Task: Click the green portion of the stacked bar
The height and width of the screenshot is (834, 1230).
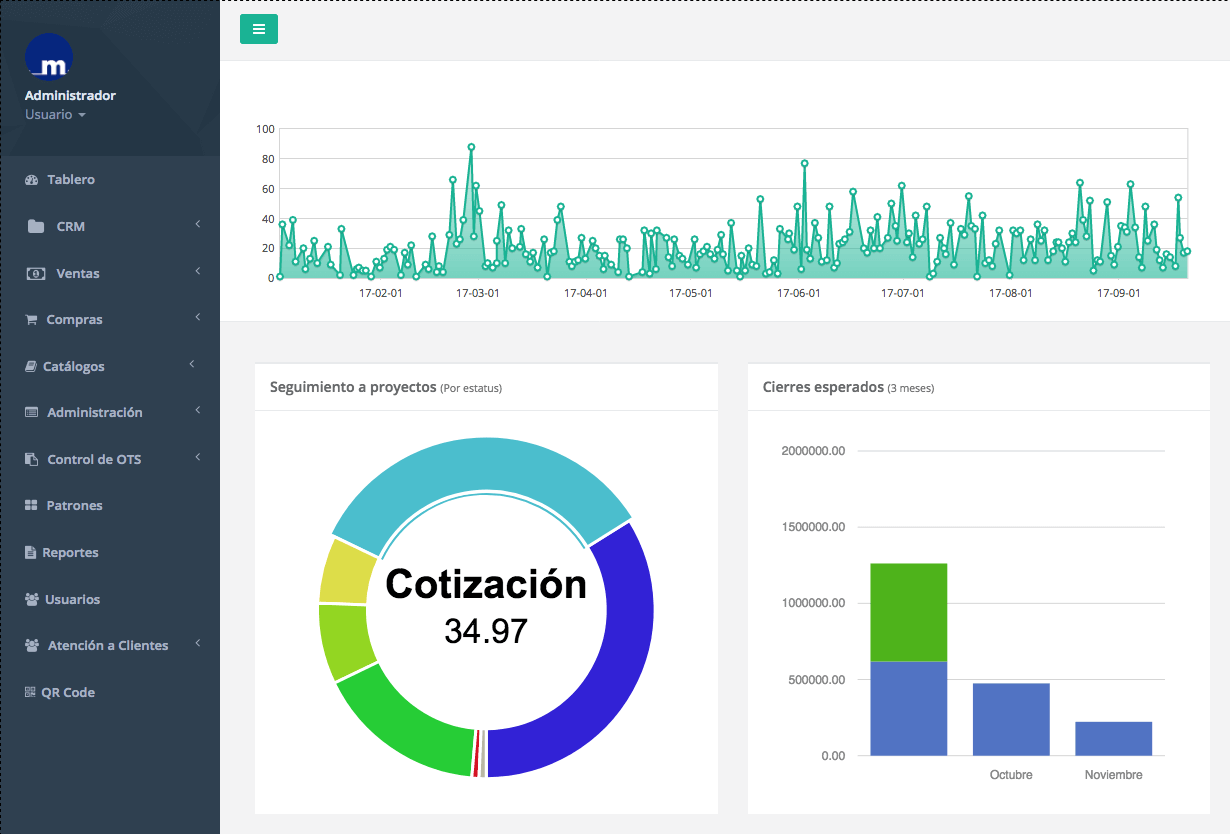Action: click(x=908, y=612)
